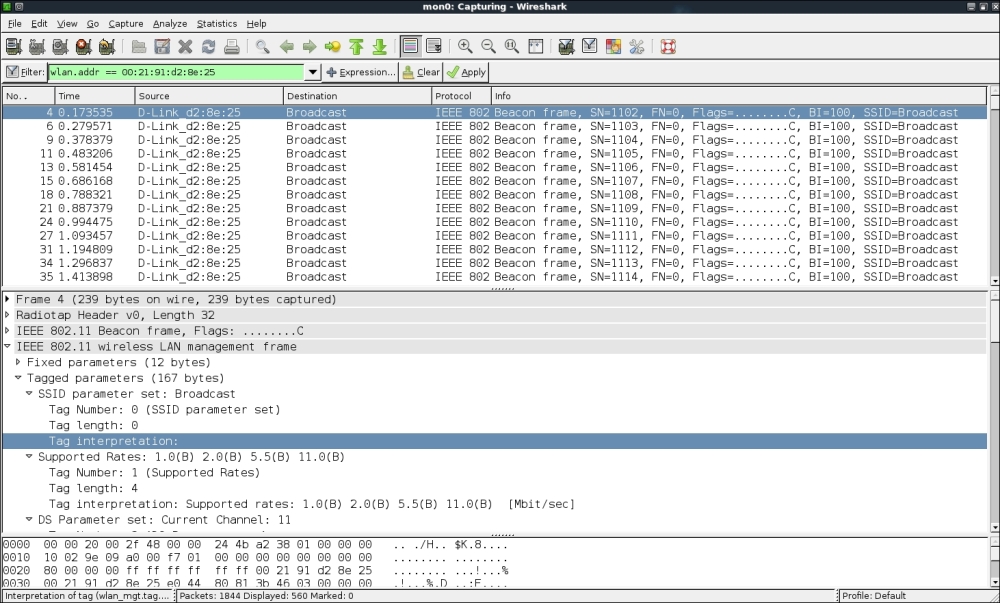
Task: Show capture options from the toolbar
Action: pyautogui.click(x=37, y=47)
